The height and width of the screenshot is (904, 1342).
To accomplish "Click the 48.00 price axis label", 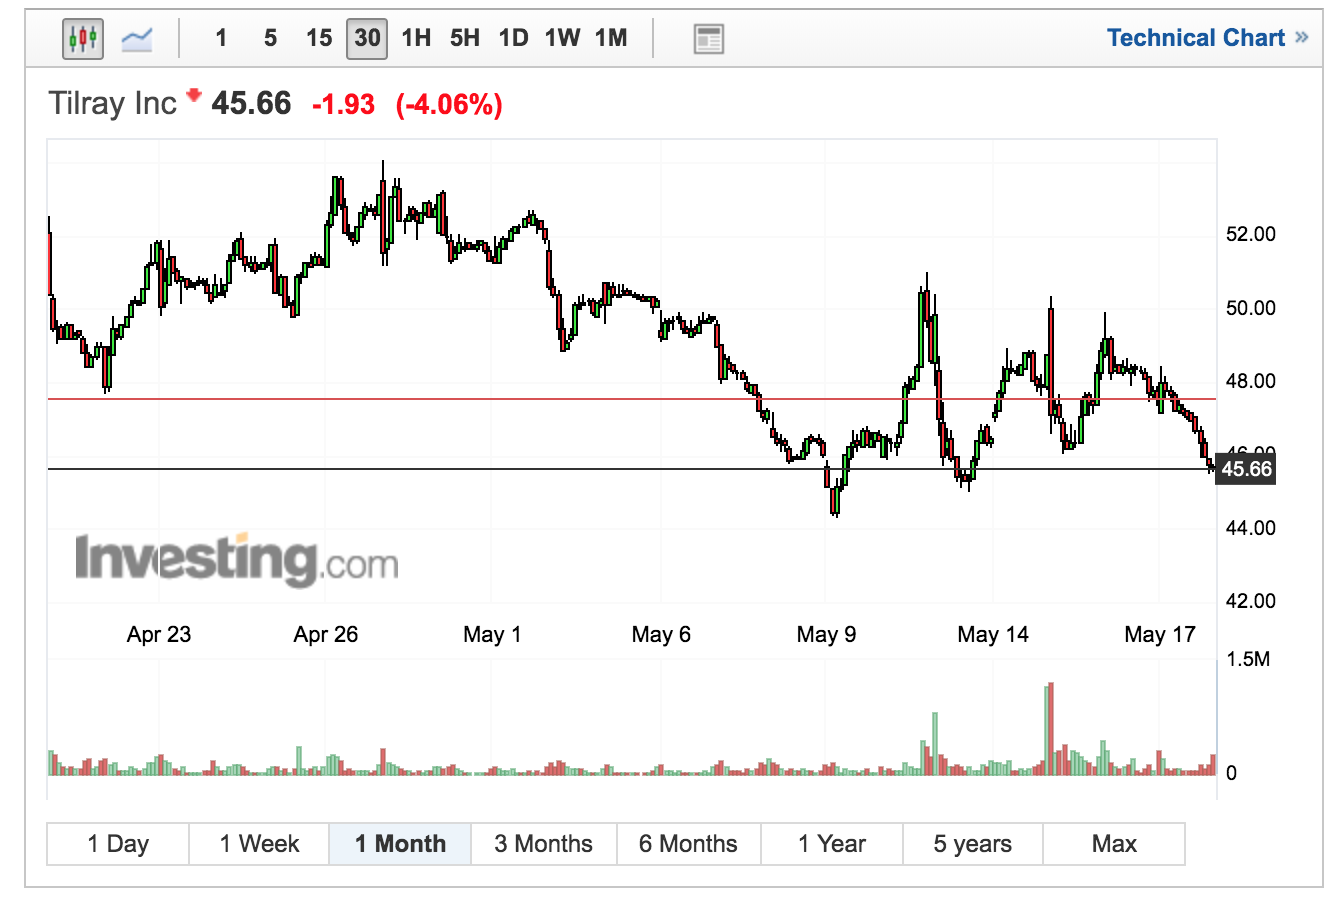I will 1251,381.
